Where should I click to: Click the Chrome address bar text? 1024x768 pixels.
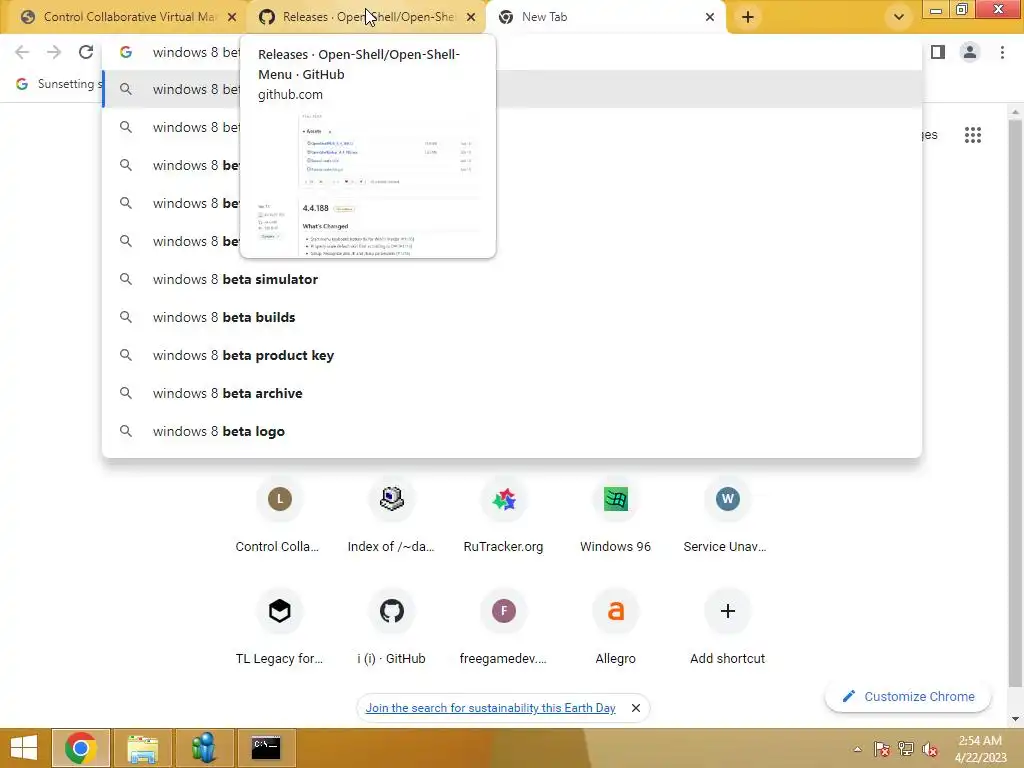click(x=196, y=52)
